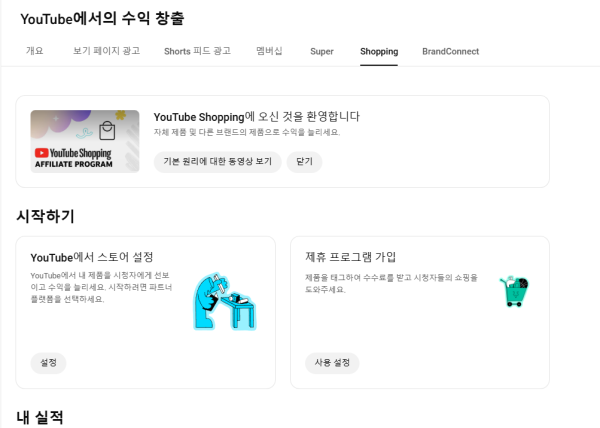Switch to the 개요 tab

point(34,51)
